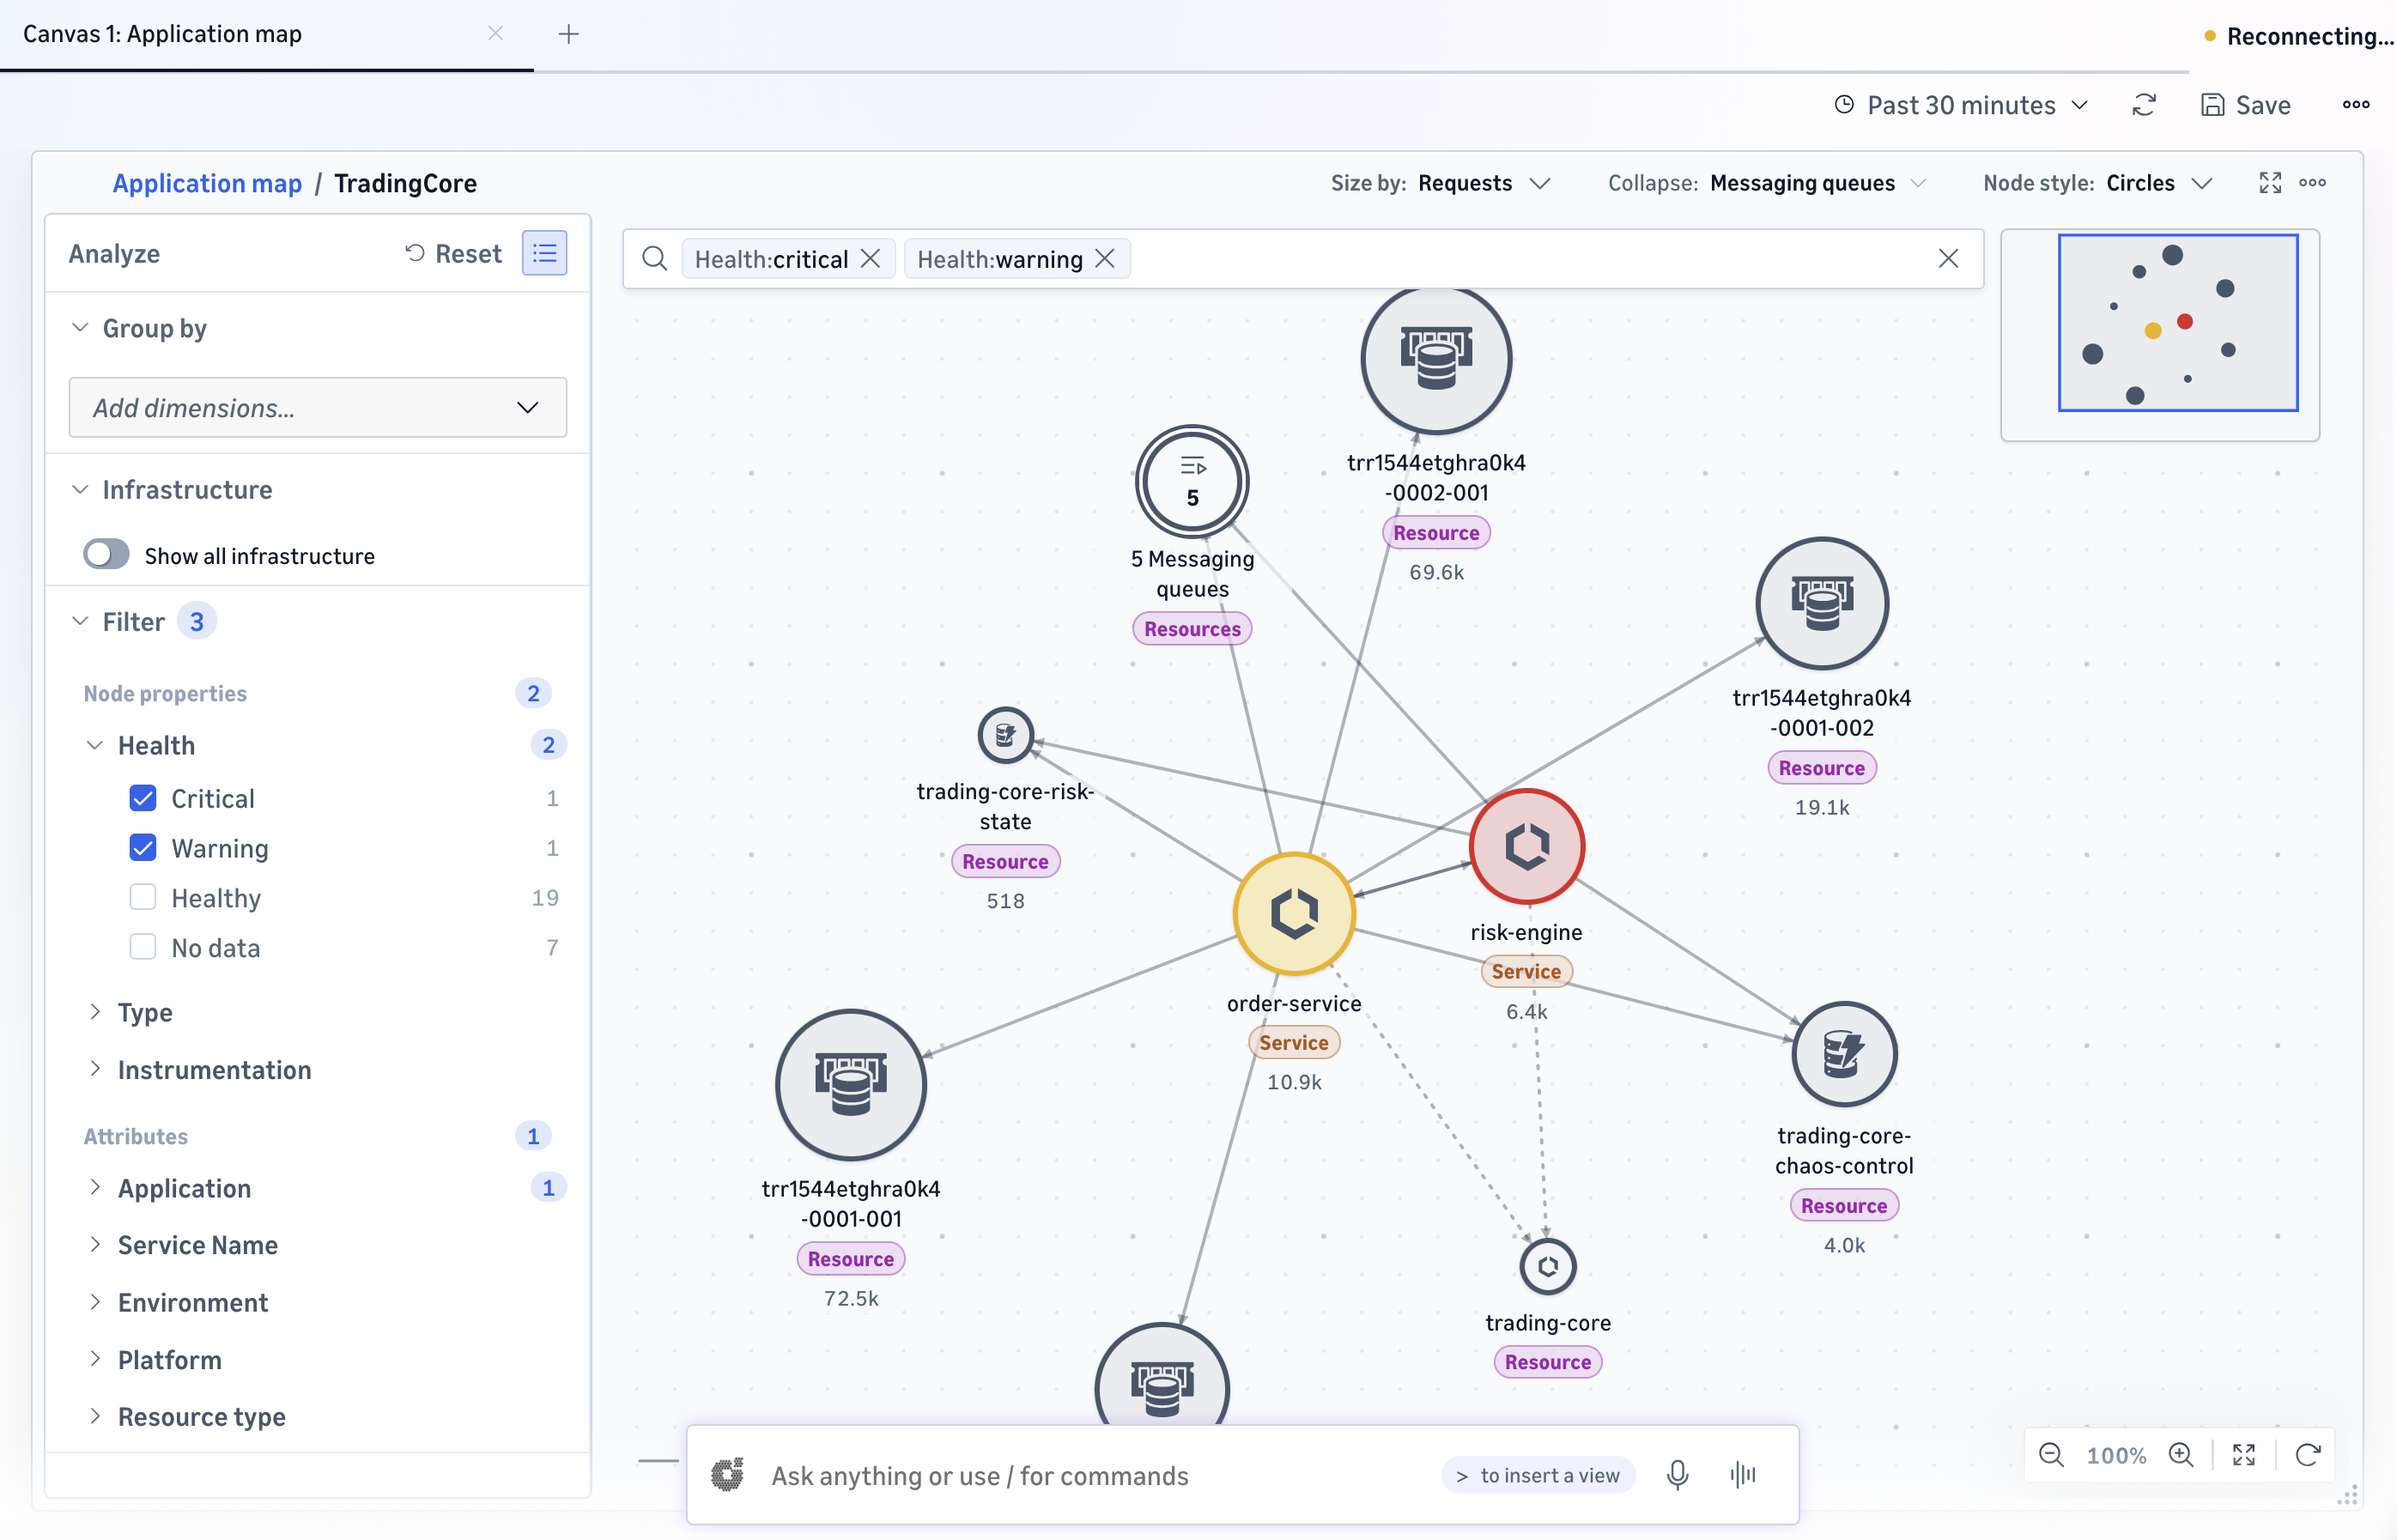Toggle the Analyze list view icon

544,253
